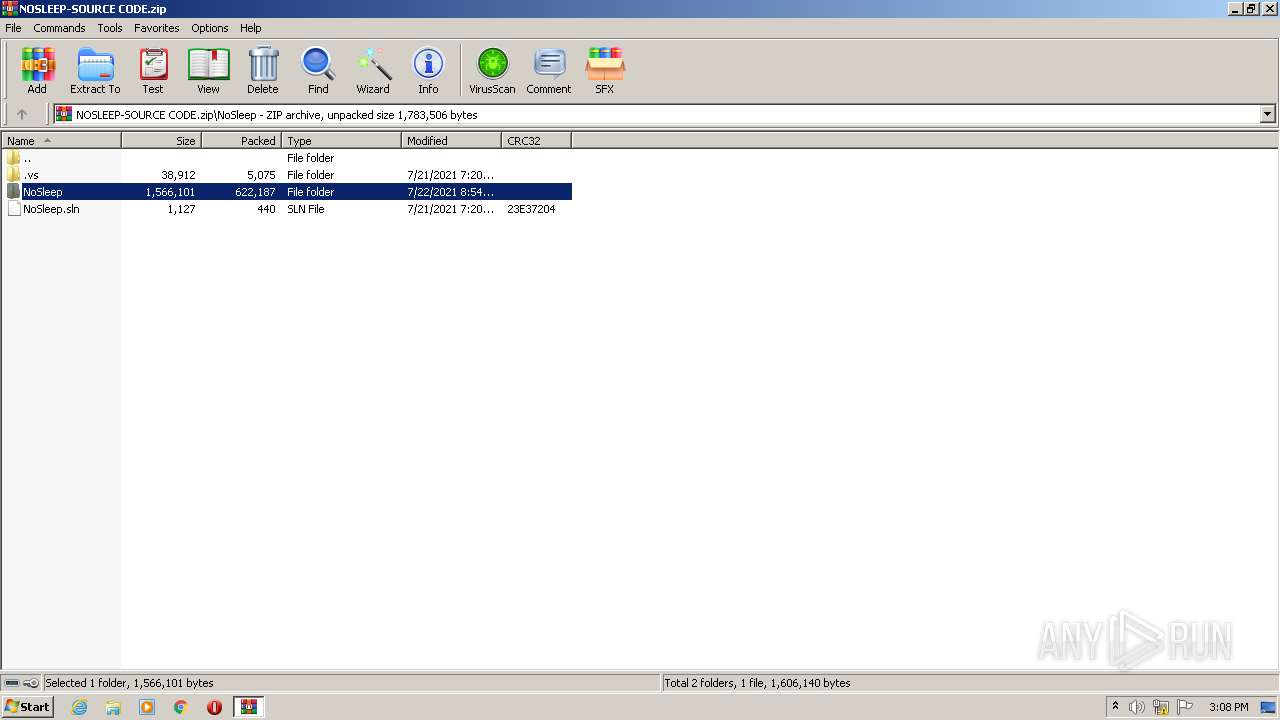Click the WinRAR taskbar button
The height and width of the screenshot is (720, 1280).
coord(249,707)
